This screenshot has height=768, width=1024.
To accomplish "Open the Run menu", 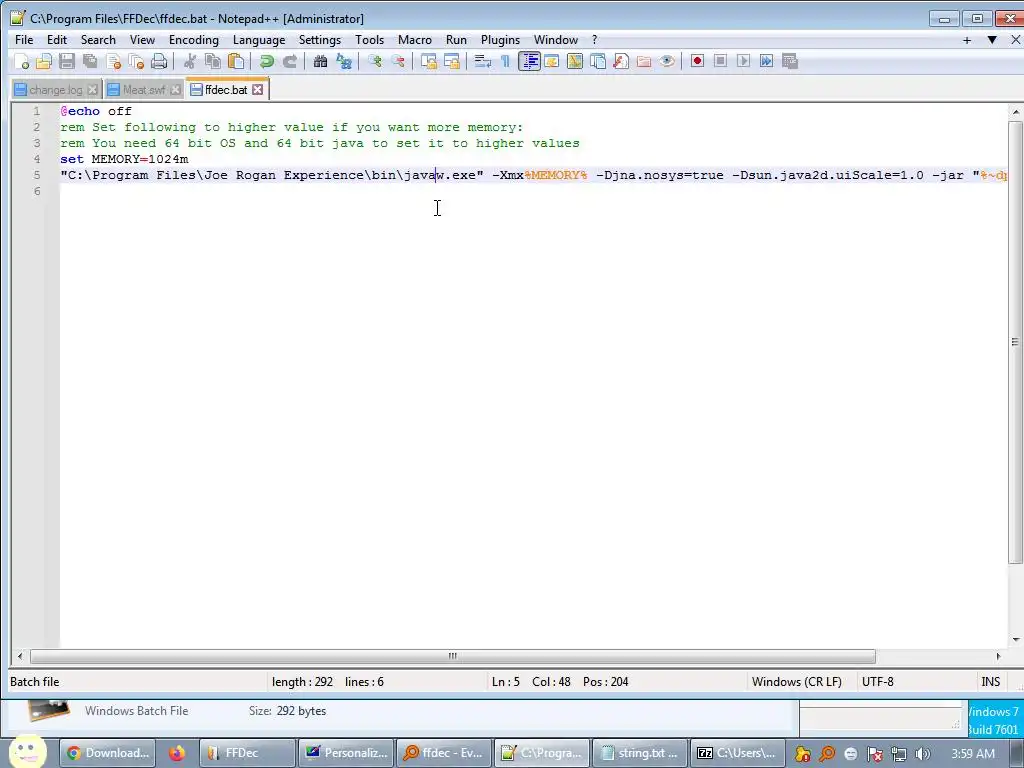I will 456,40.
